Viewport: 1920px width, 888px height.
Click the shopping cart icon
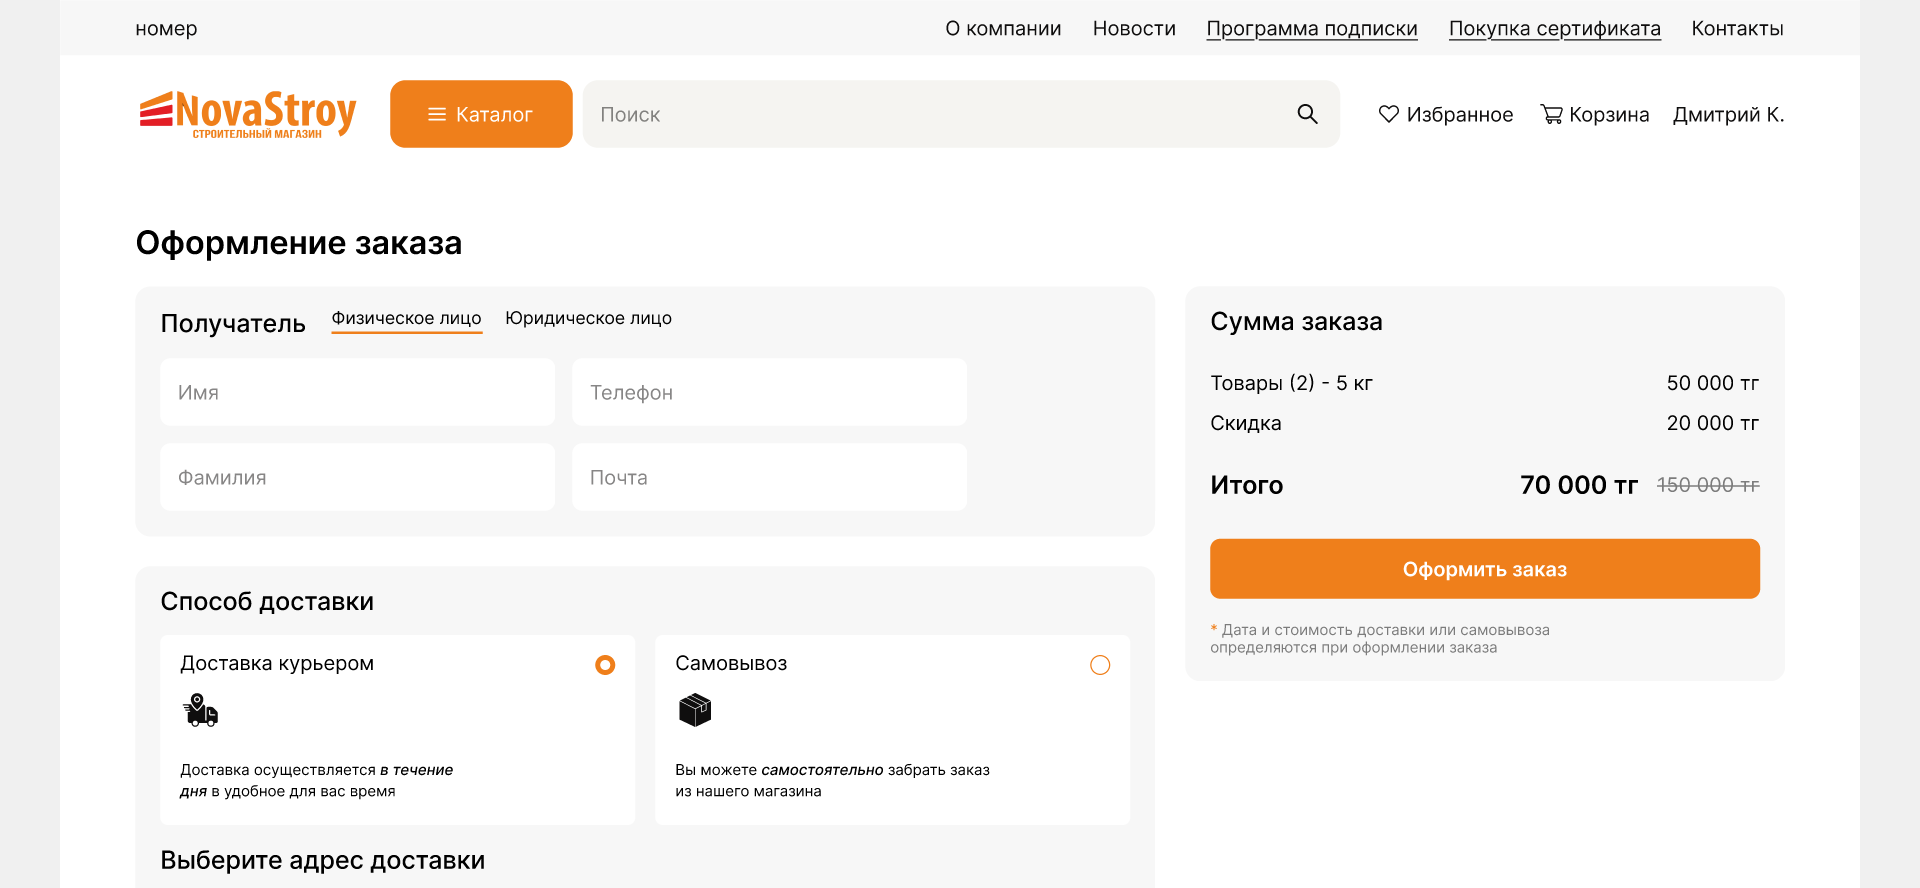pos(1551,114)
